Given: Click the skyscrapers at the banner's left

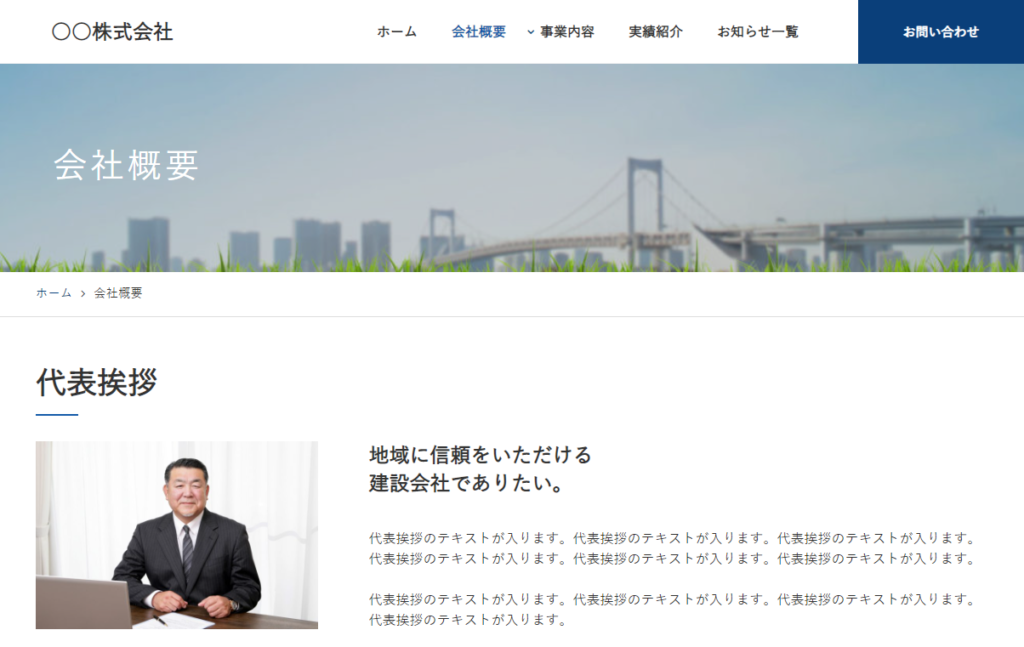Looking at the screenshot, I should pyautogui.click(x=148, y=243).
